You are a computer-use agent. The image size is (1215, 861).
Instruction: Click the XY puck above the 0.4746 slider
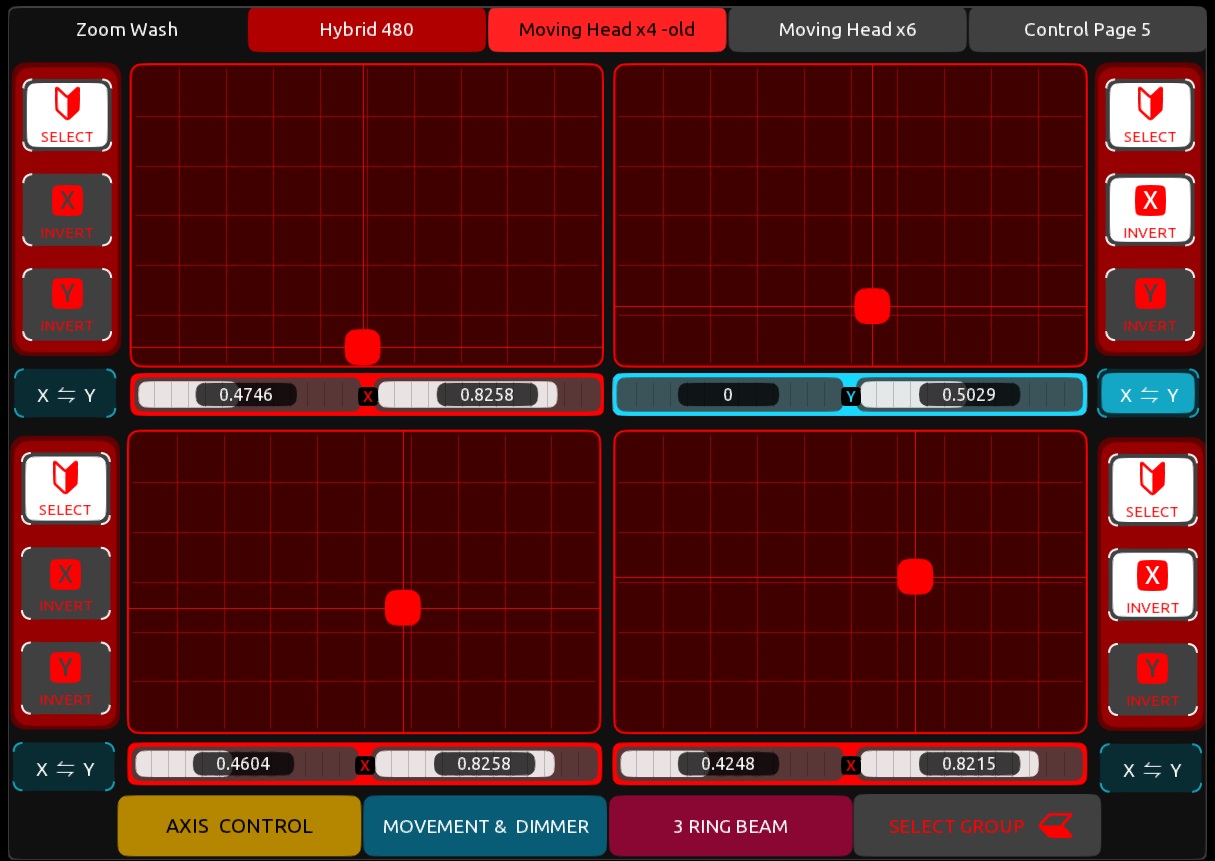pos(363,347)
